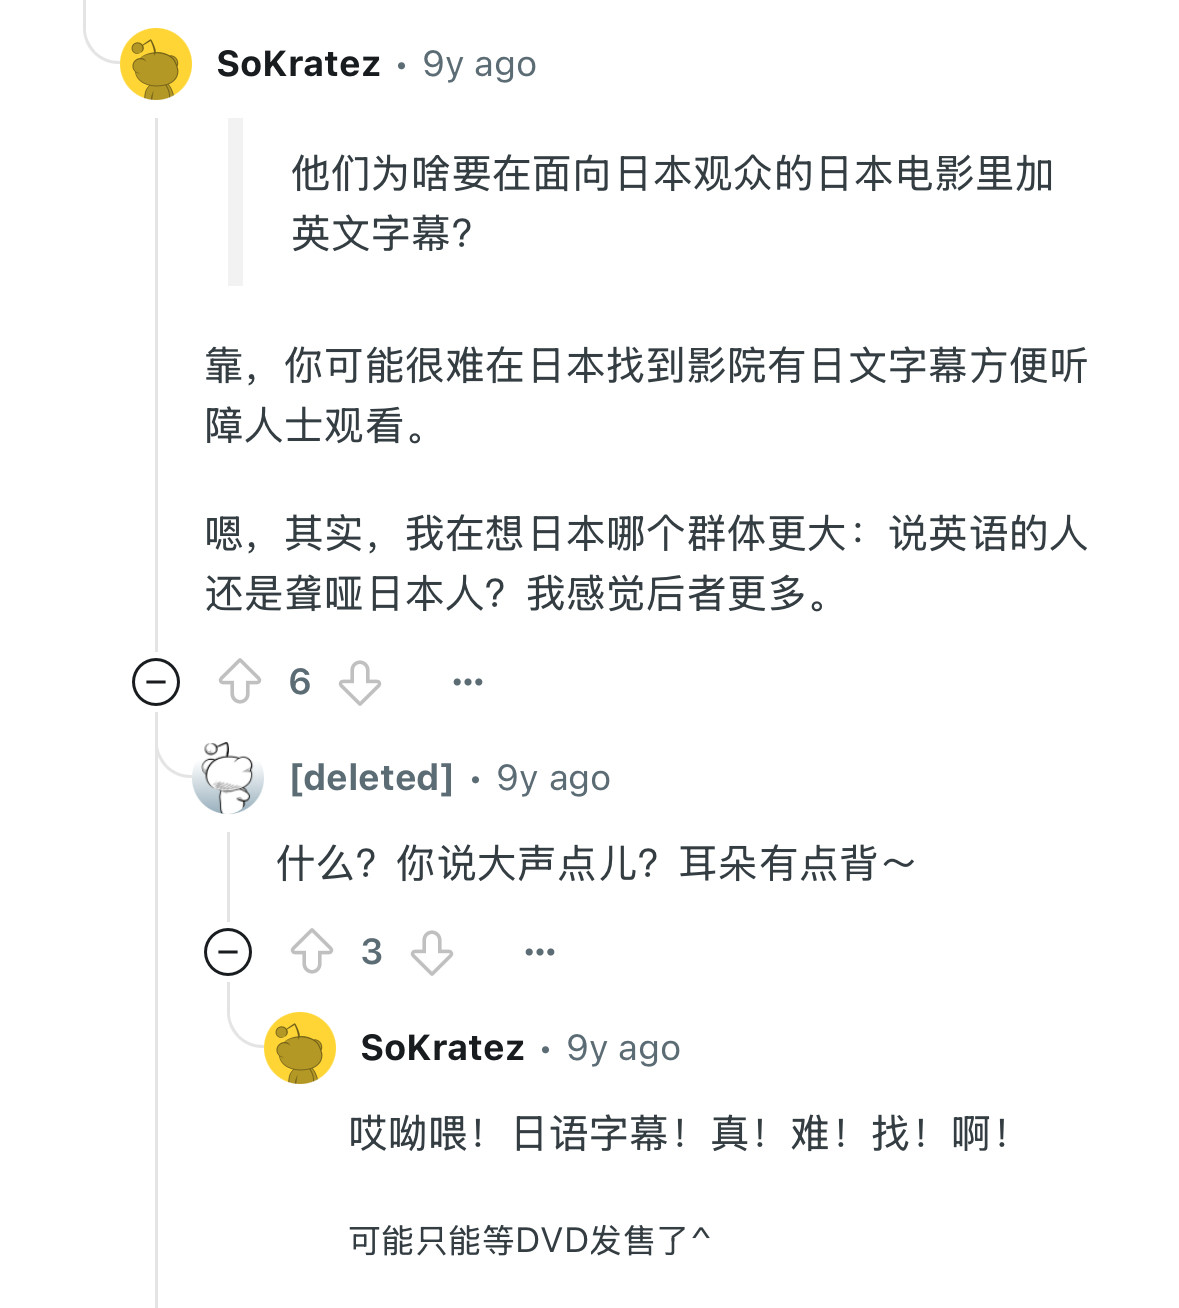The height and width of the screenshot is (1308, 1179).
Task: Open the lower SoKratez username profile
Action: [442, 1048]
